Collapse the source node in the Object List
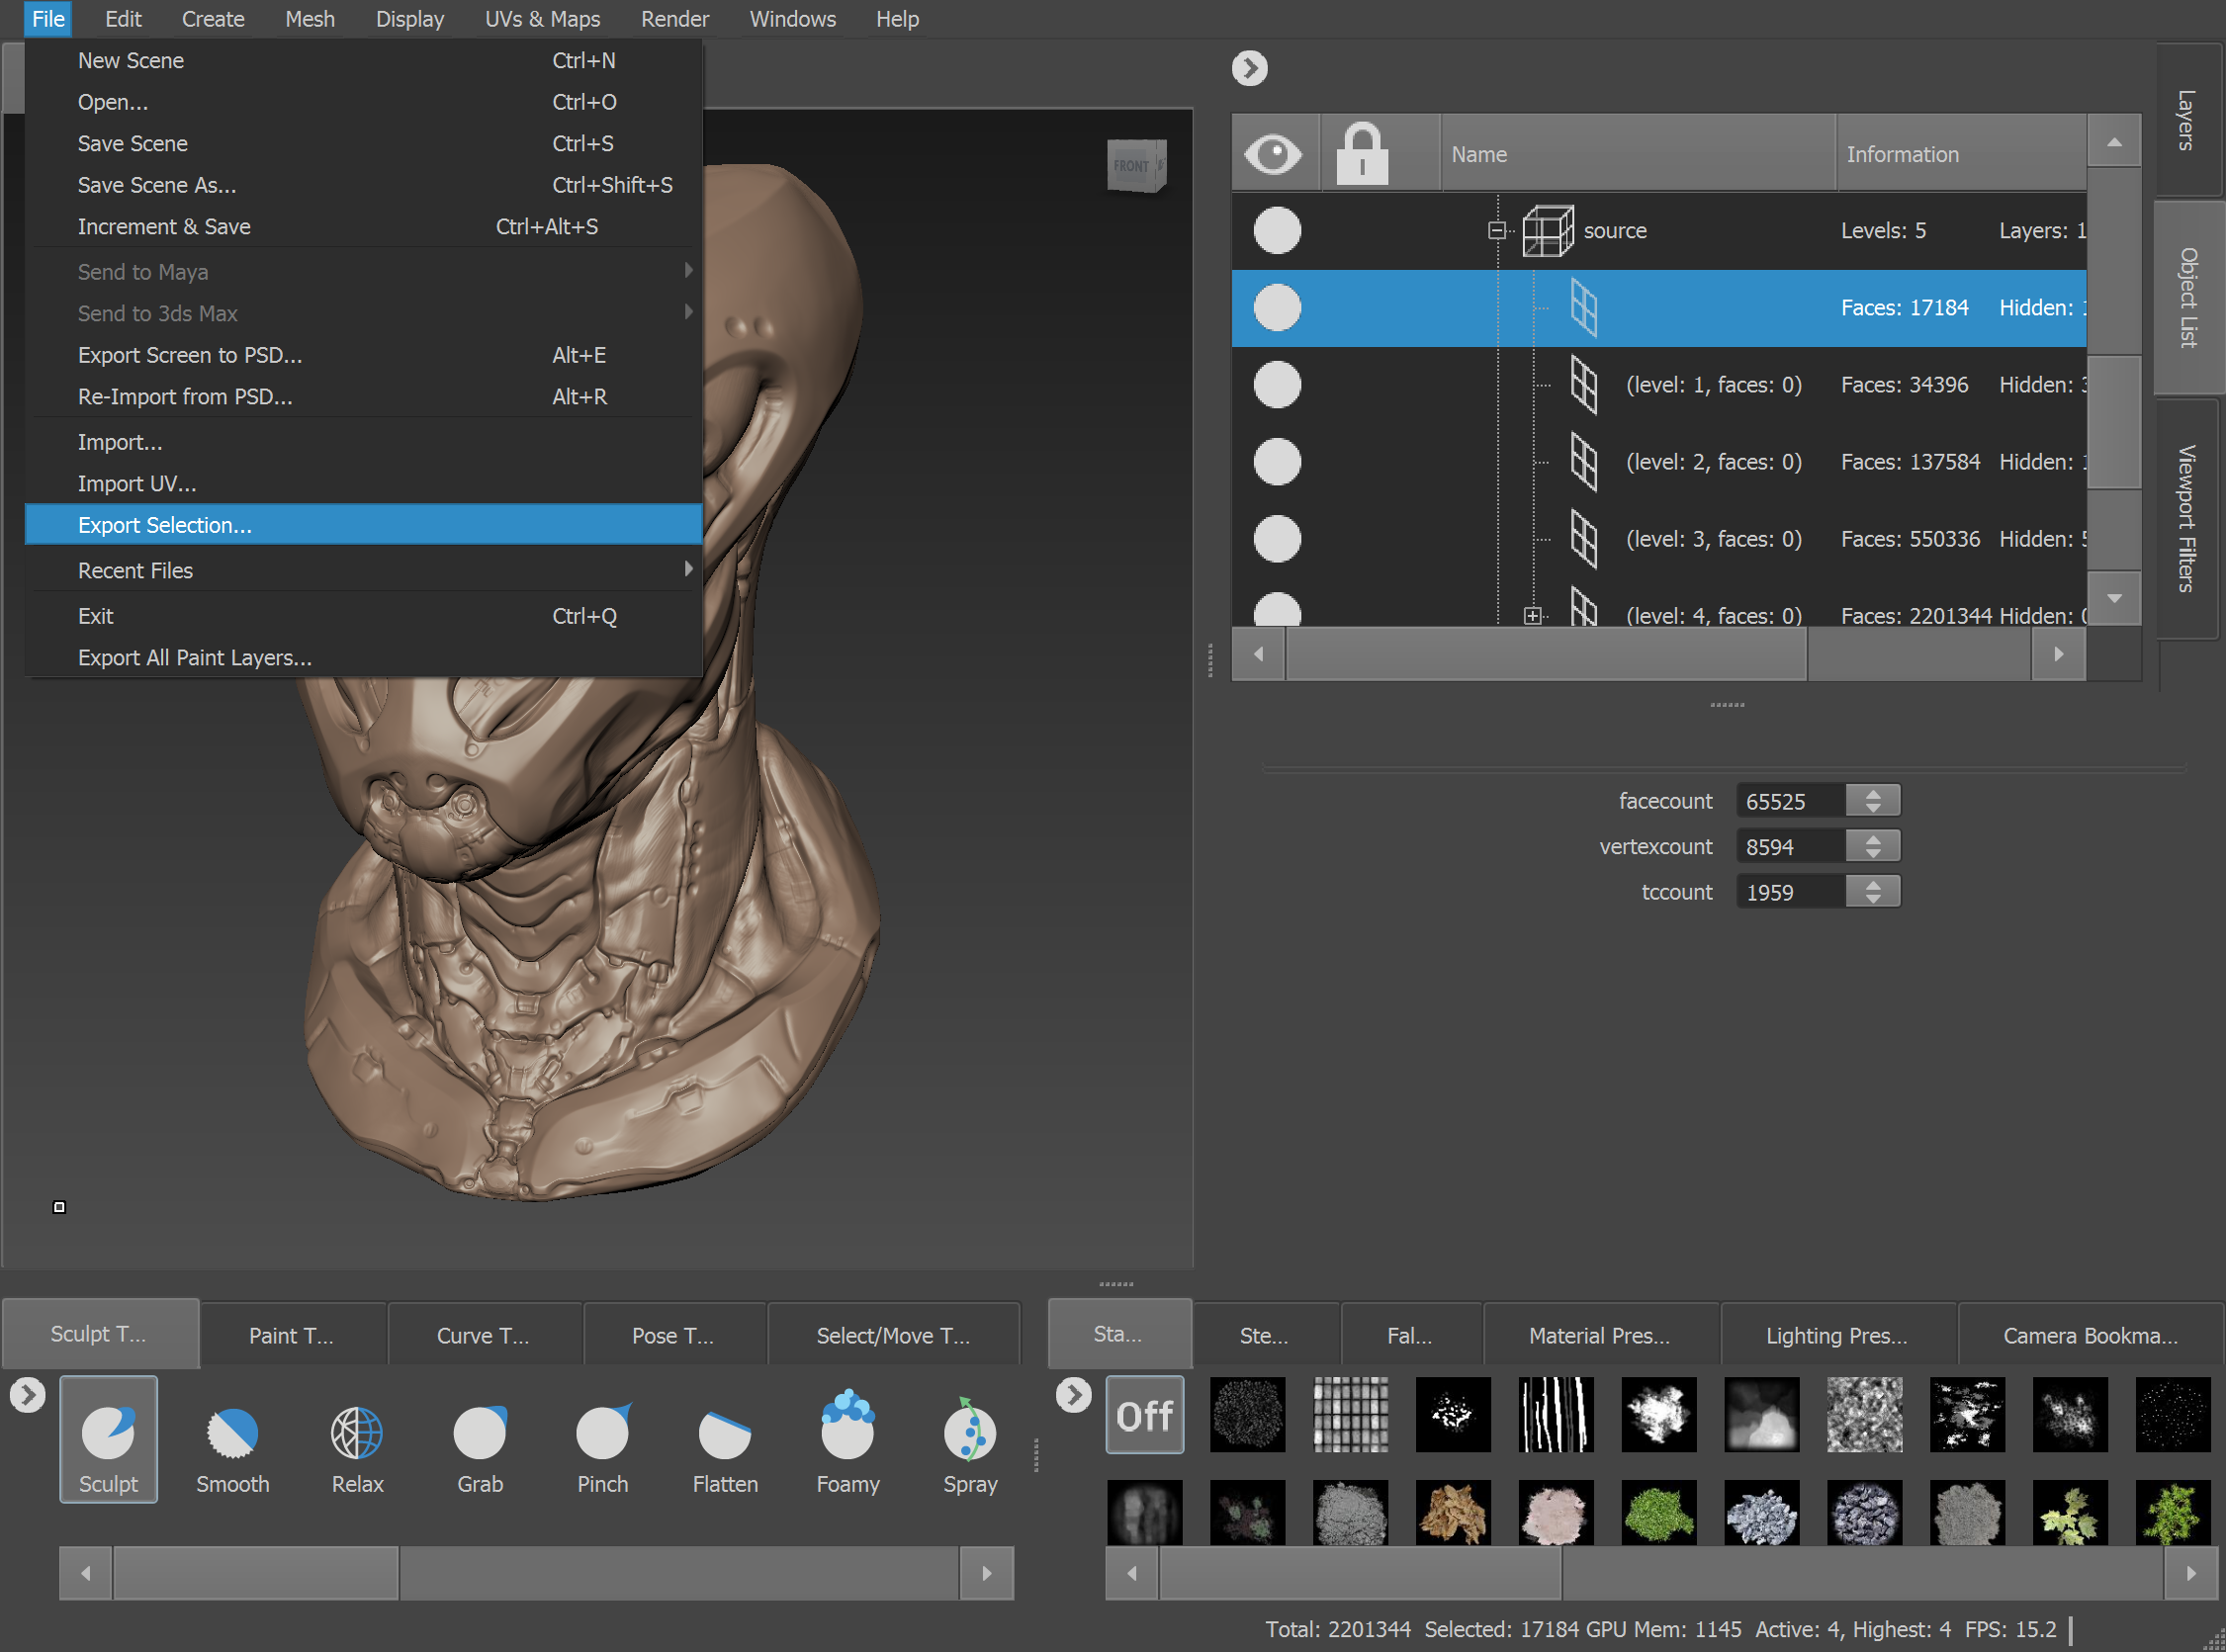Screen dimensions: 2226x1652 (x=1497, y=230)
